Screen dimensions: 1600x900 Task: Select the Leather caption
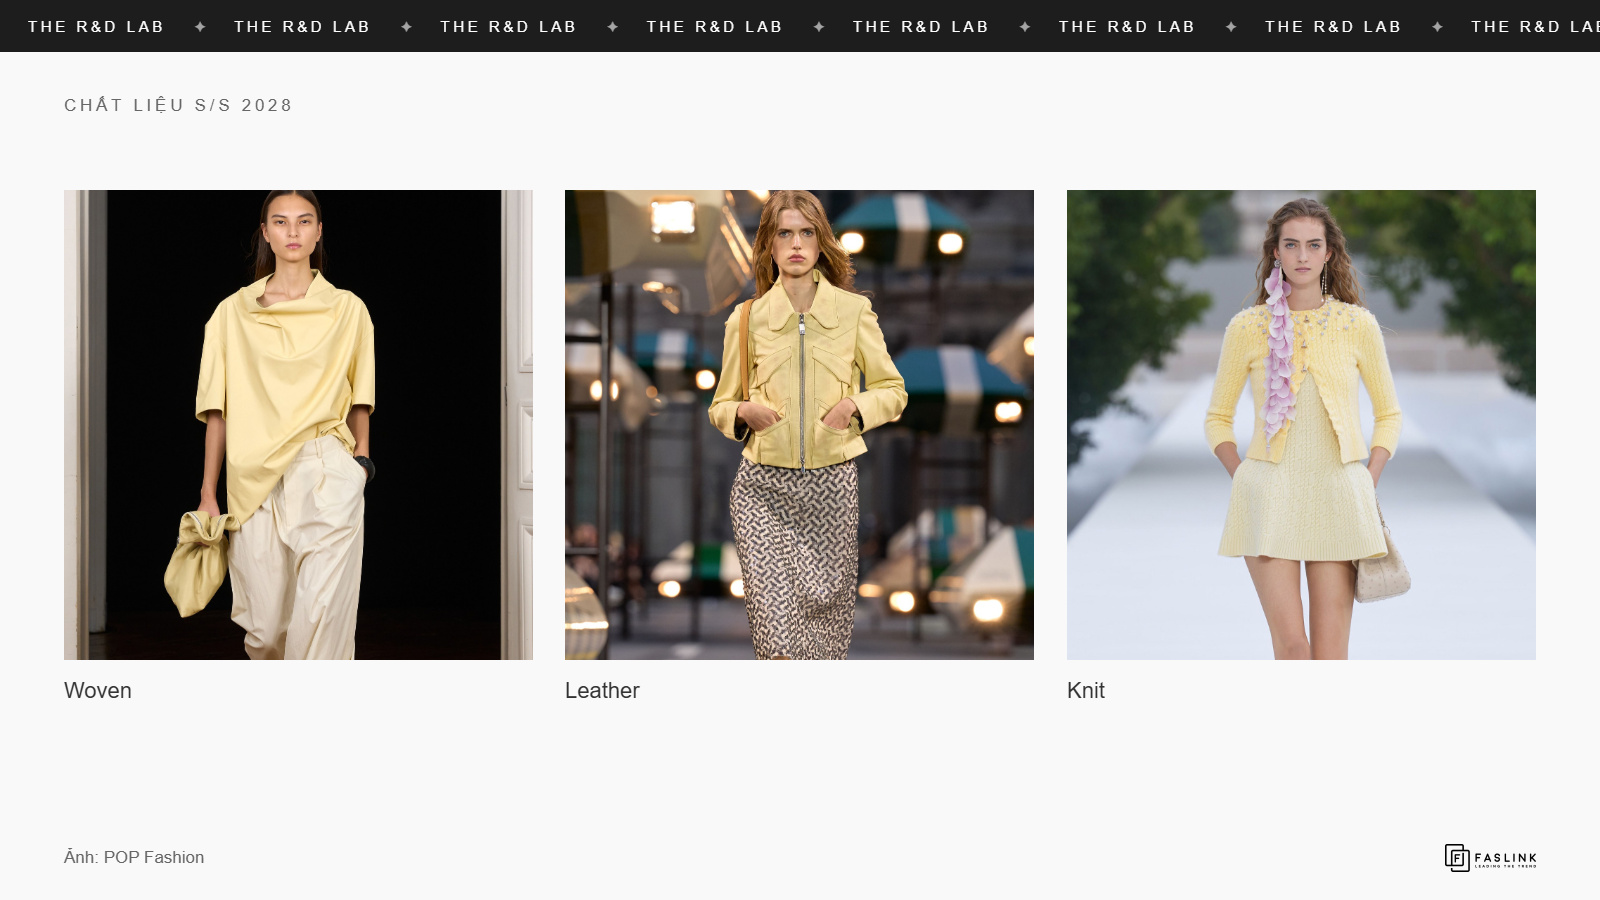602,690
